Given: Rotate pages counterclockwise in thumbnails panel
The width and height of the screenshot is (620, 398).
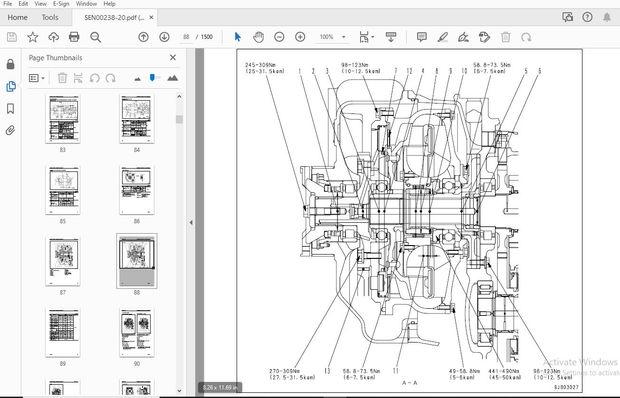Looking at the screenshot, I should coord(95,78).
